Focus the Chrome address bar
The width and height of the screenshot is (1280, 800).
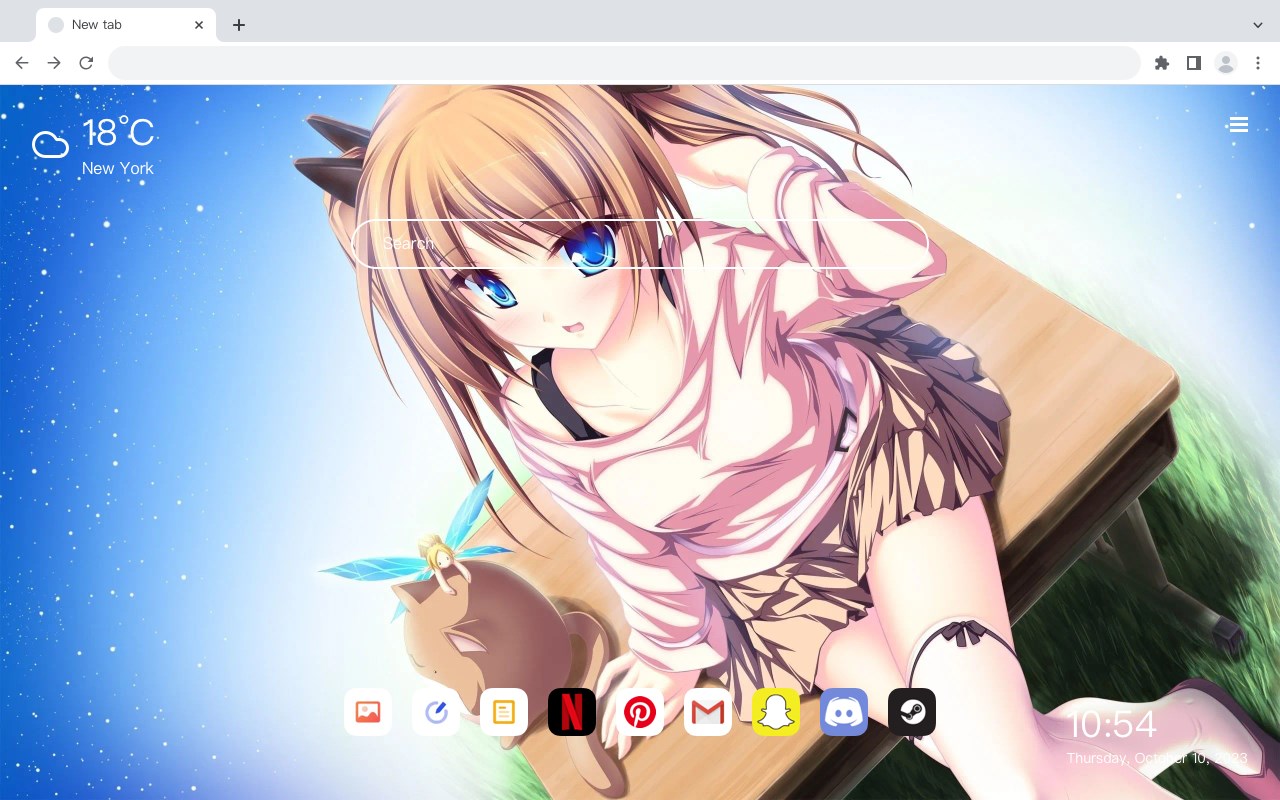tap(624, 63)
